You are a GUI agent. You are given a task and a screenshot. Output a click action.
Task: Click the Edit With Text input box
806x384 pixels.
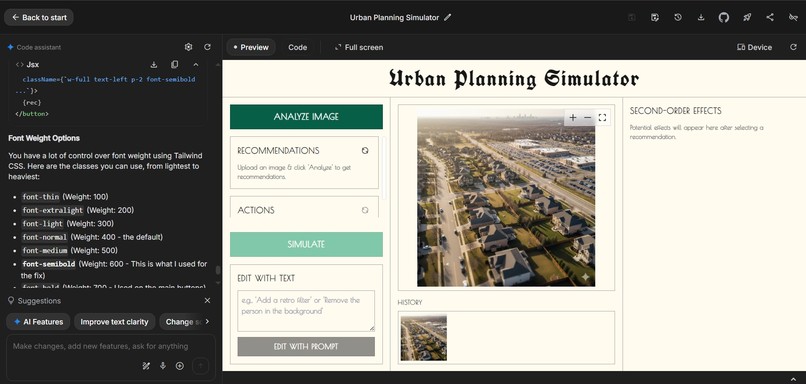coord(306,310)
